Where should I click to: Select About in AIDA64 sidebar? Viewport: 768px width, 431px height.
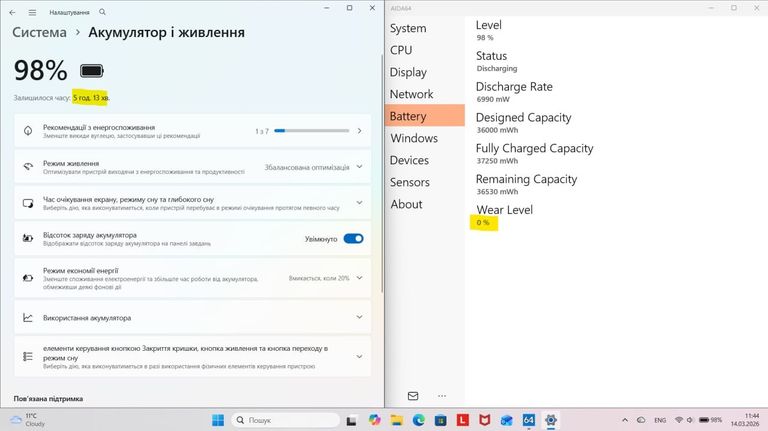tap(407, 204)
